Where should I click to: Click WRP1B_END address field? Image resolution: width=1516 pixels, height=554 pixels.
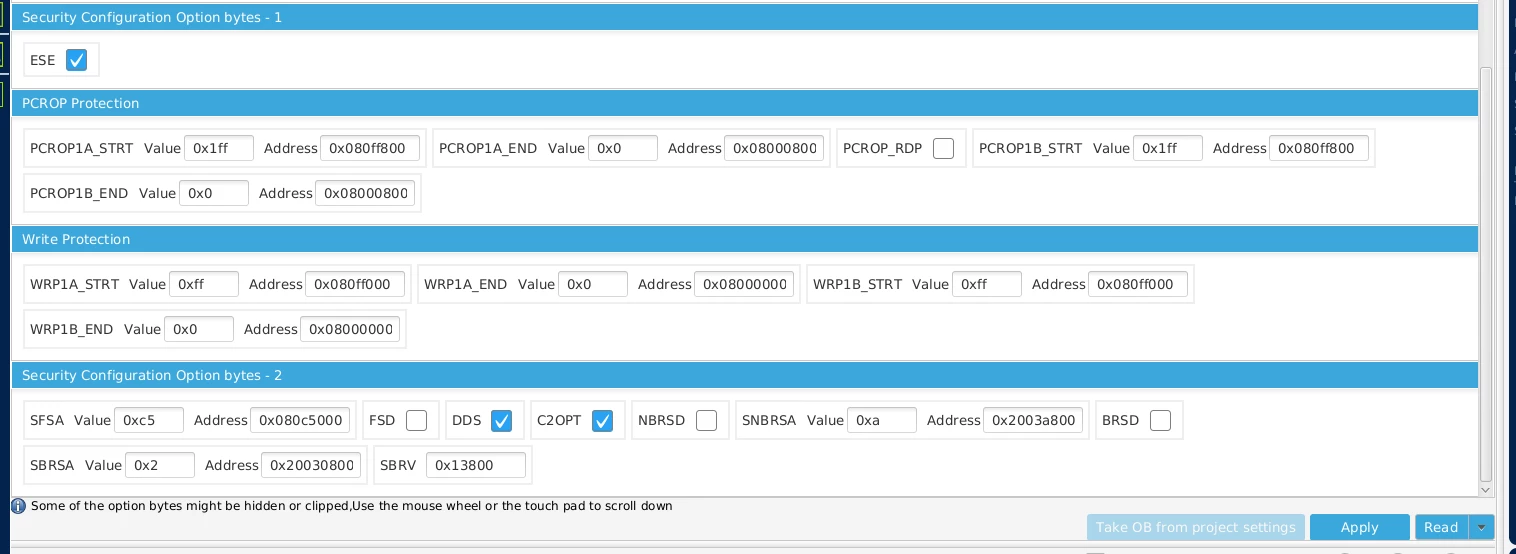350,329
